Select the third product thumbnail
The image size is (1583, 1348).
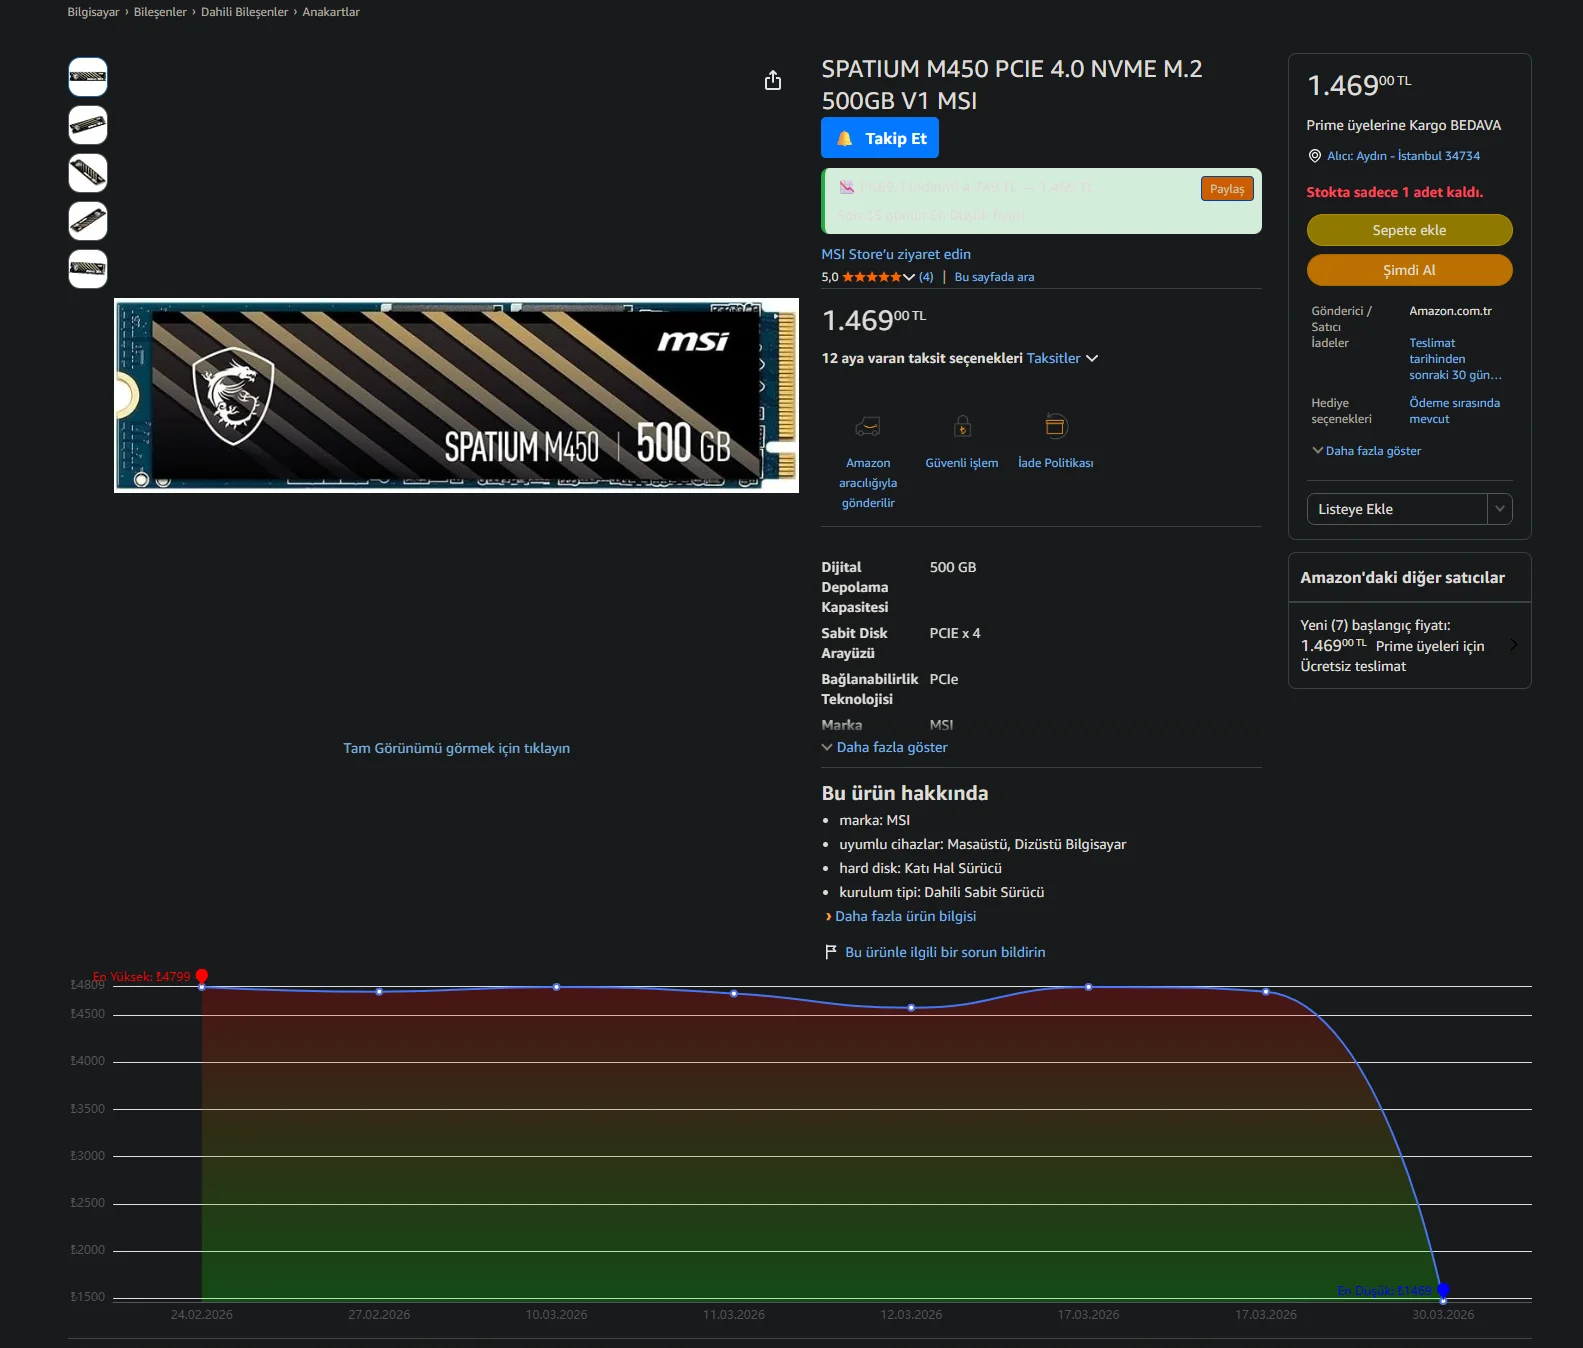[88, 173]
